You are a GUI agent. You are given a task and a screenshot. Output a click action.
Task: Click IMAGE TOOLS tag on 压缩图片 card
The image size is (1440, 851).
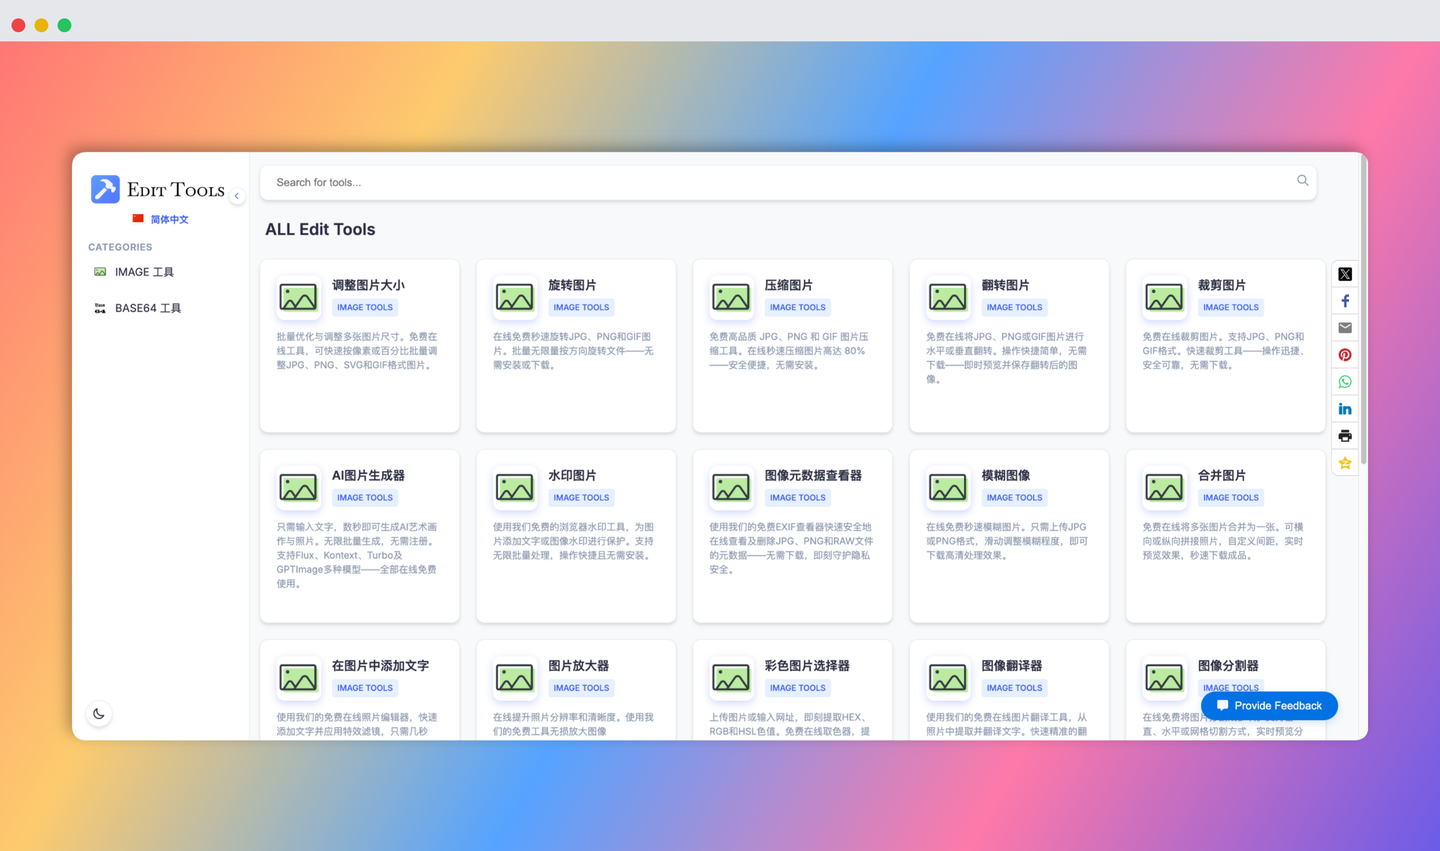[x=798, y=307]
